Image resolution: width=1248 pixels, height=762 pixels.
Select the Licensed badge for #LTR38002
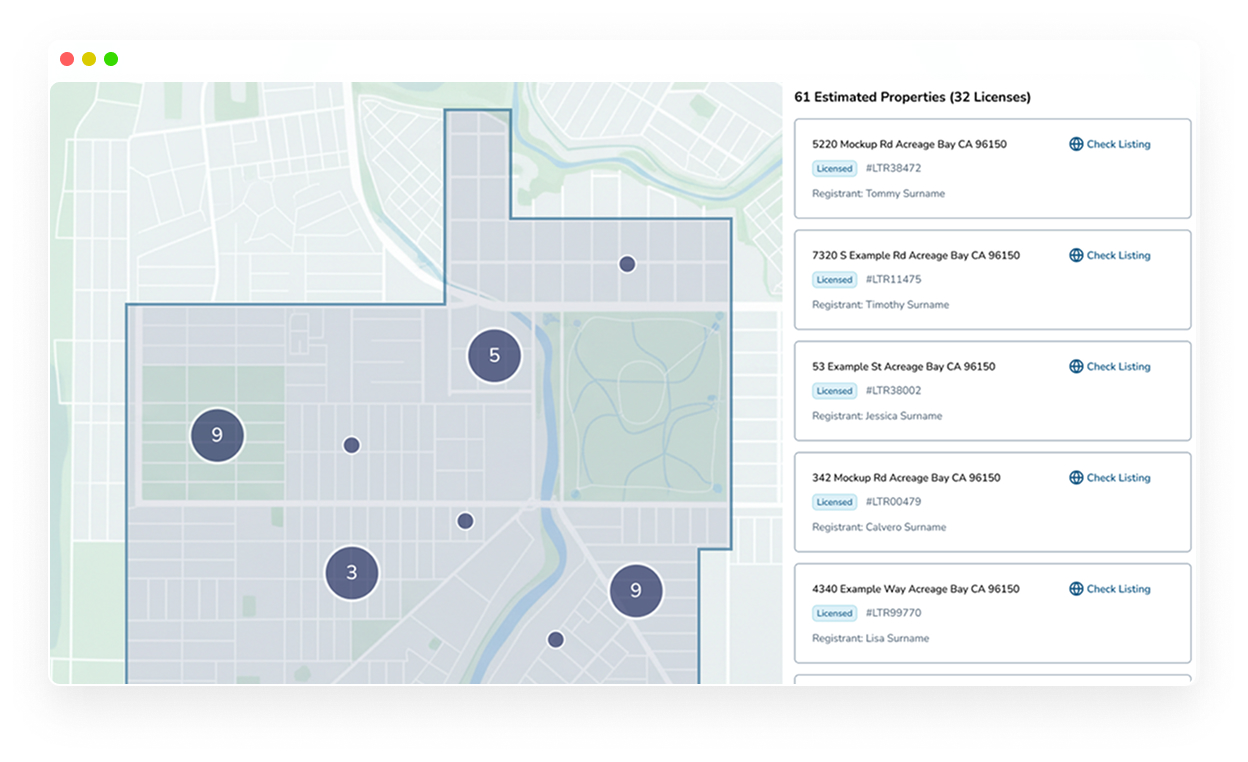click(834, 390)
